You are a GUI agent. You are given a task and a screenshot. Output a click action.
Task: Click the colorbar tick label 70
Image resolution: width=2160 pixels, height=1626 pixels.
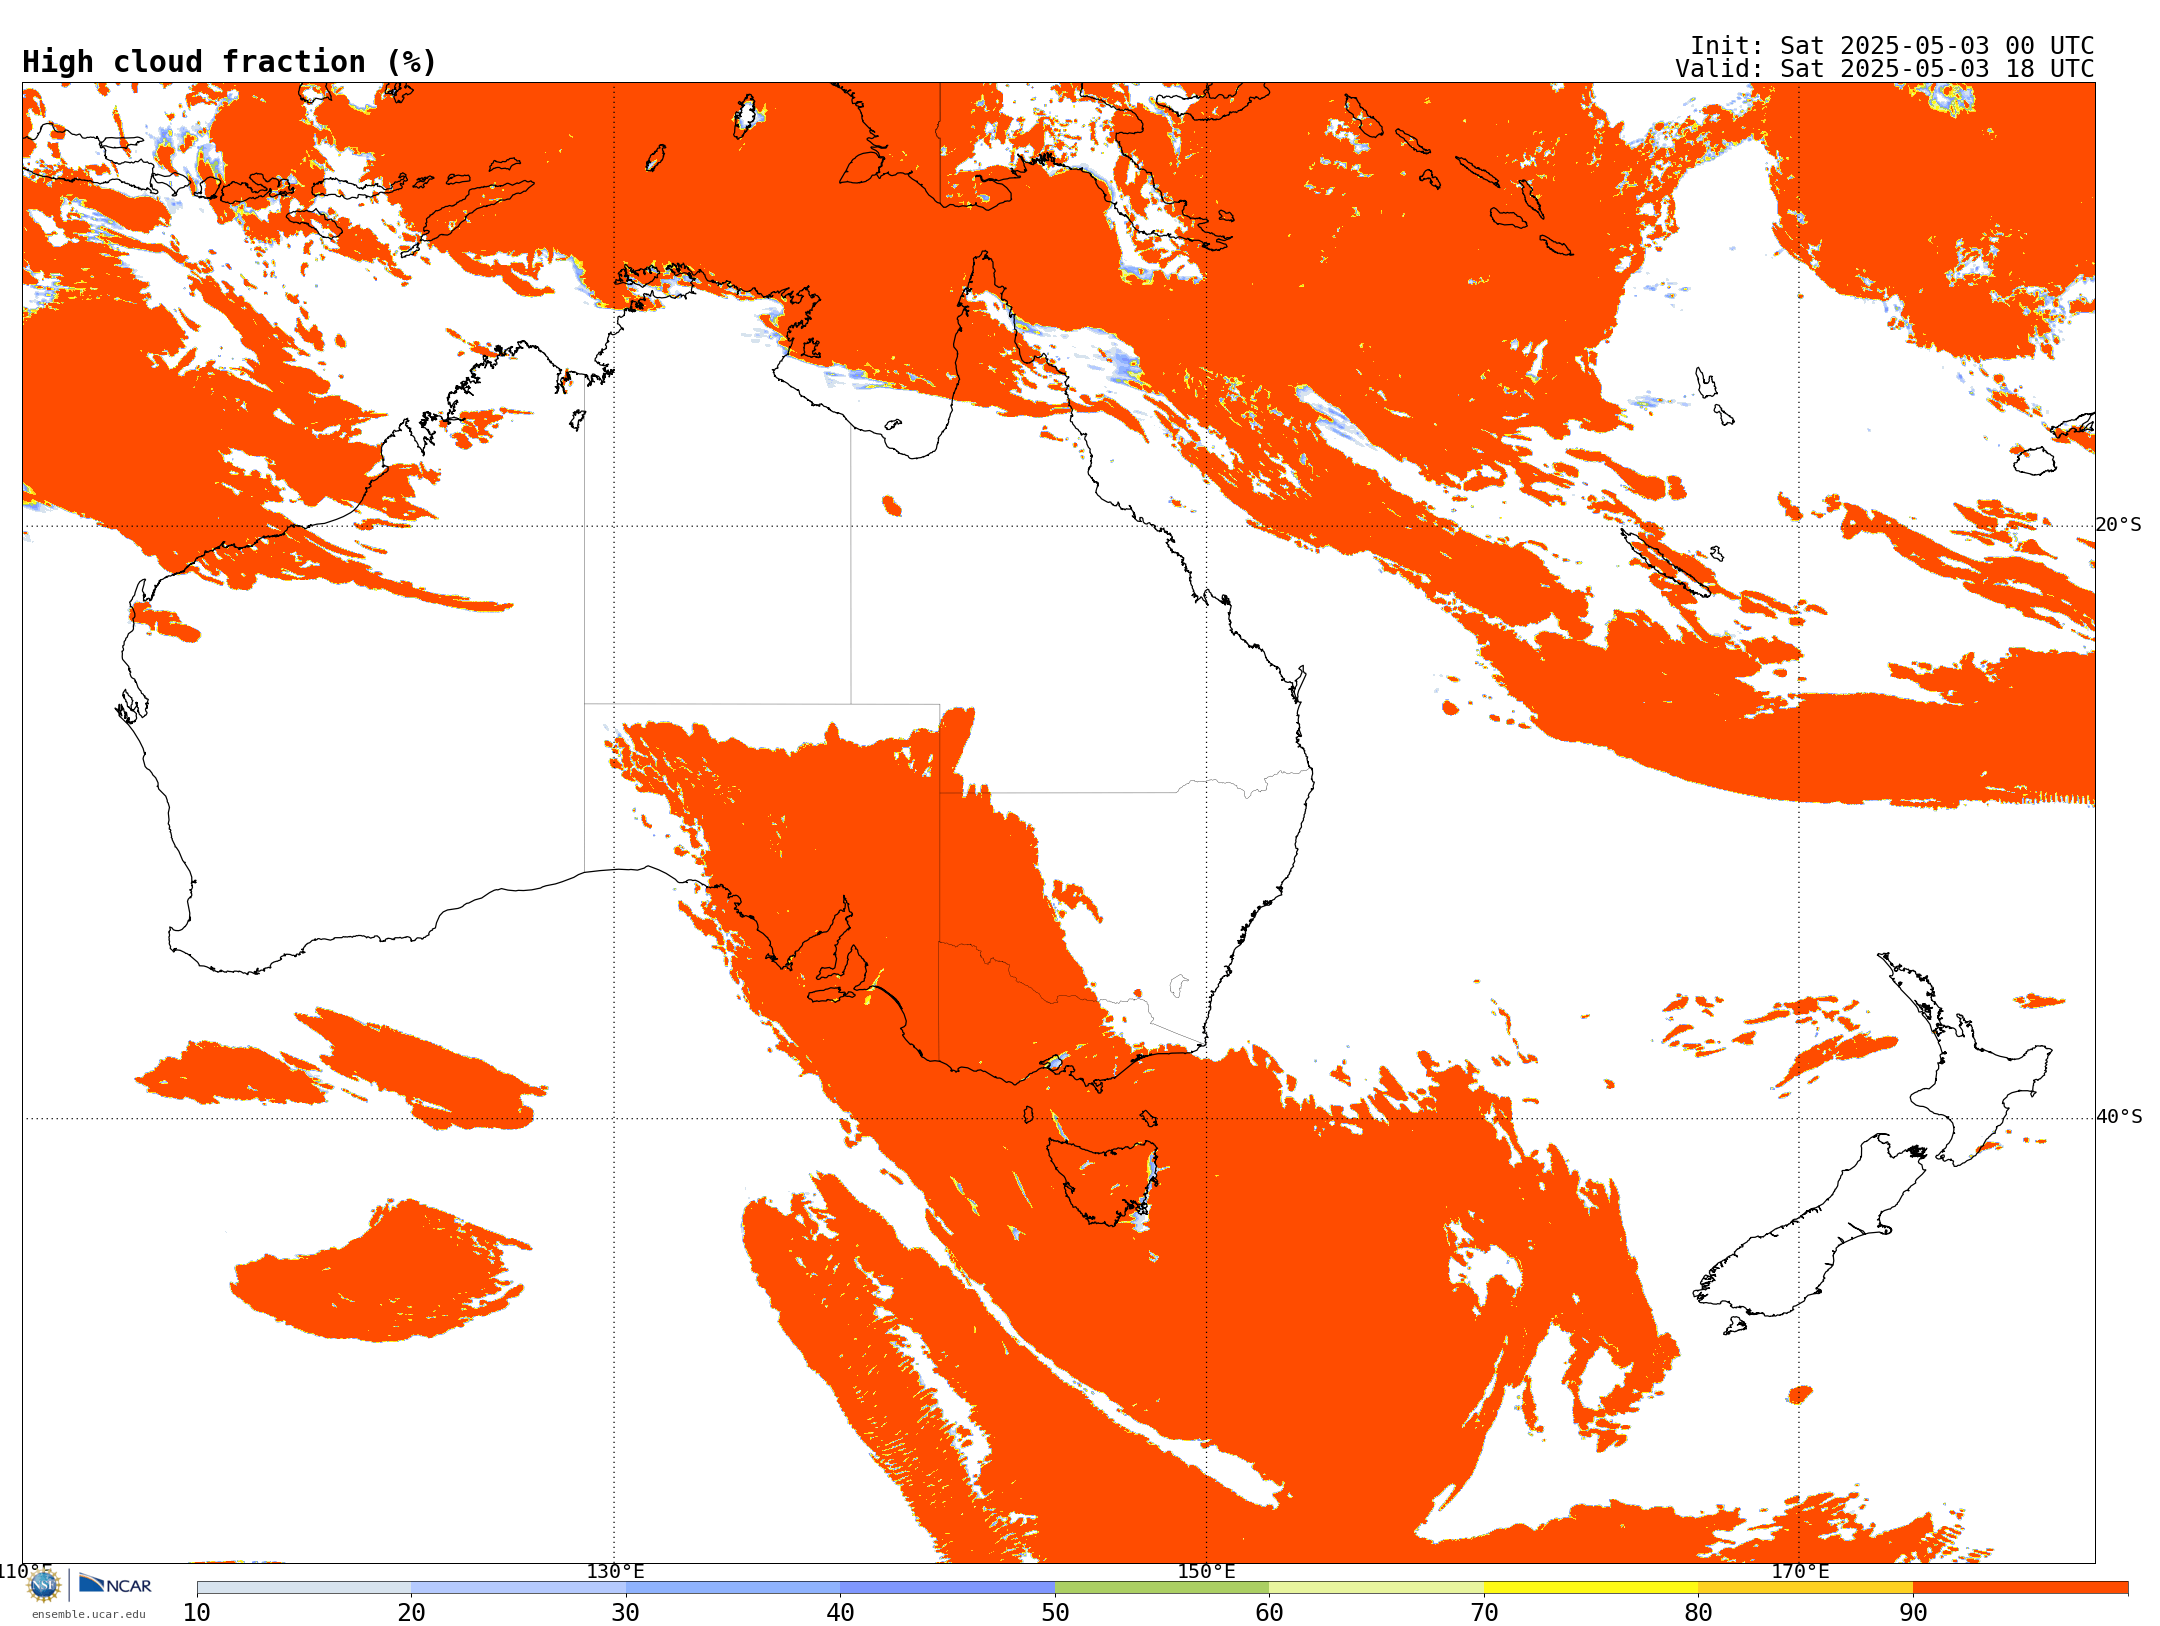(1484, 1613)
